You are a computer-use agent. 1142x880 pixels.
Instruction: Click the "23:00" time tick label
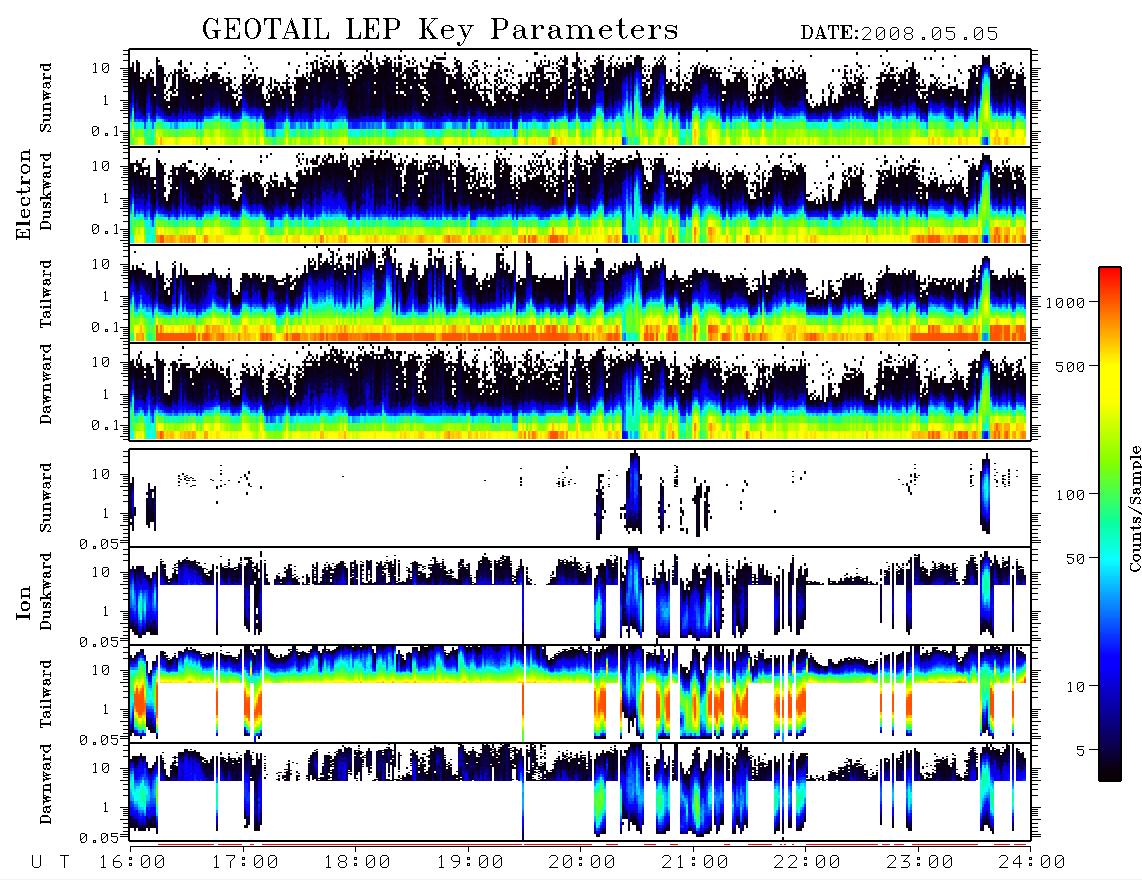[919, 862]
